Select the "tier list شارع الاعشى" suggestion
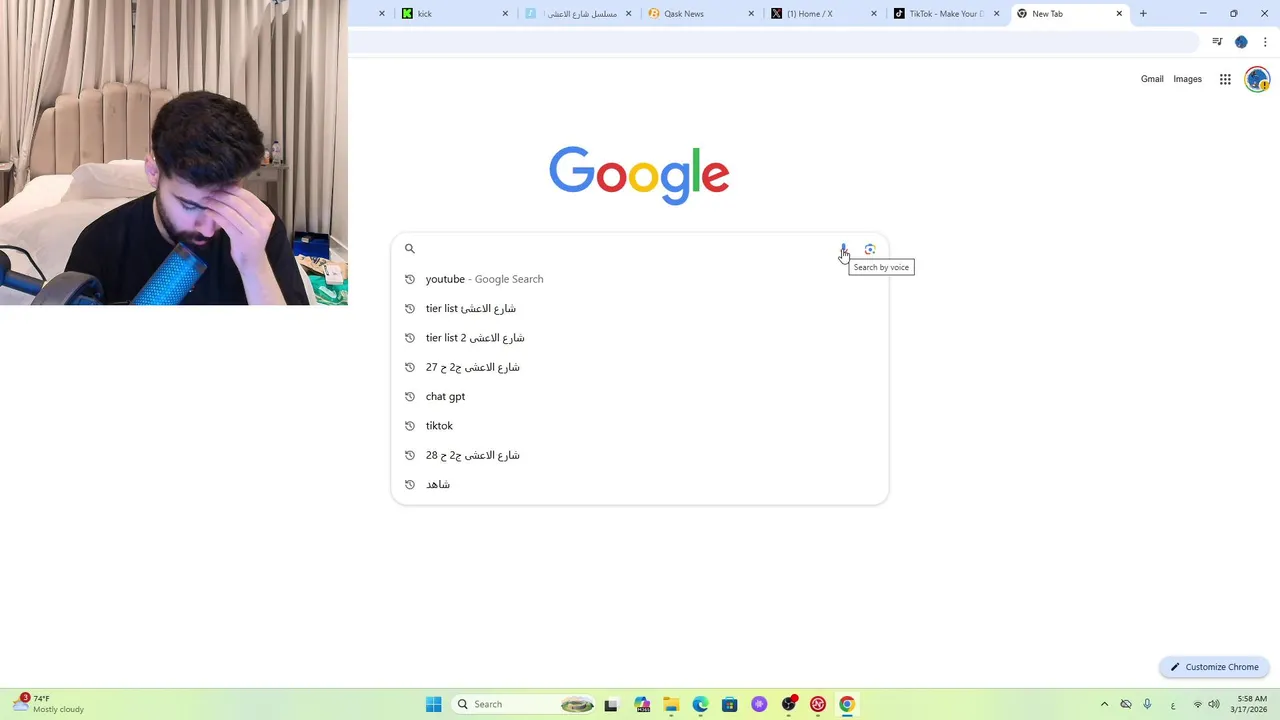The image size is (1280, 720). pyautogui.click(x=640, y=308)
